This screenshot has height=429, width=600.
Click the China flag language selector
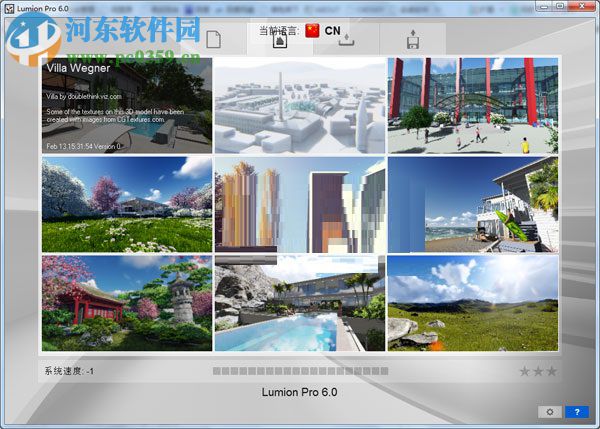coord(312,31)
